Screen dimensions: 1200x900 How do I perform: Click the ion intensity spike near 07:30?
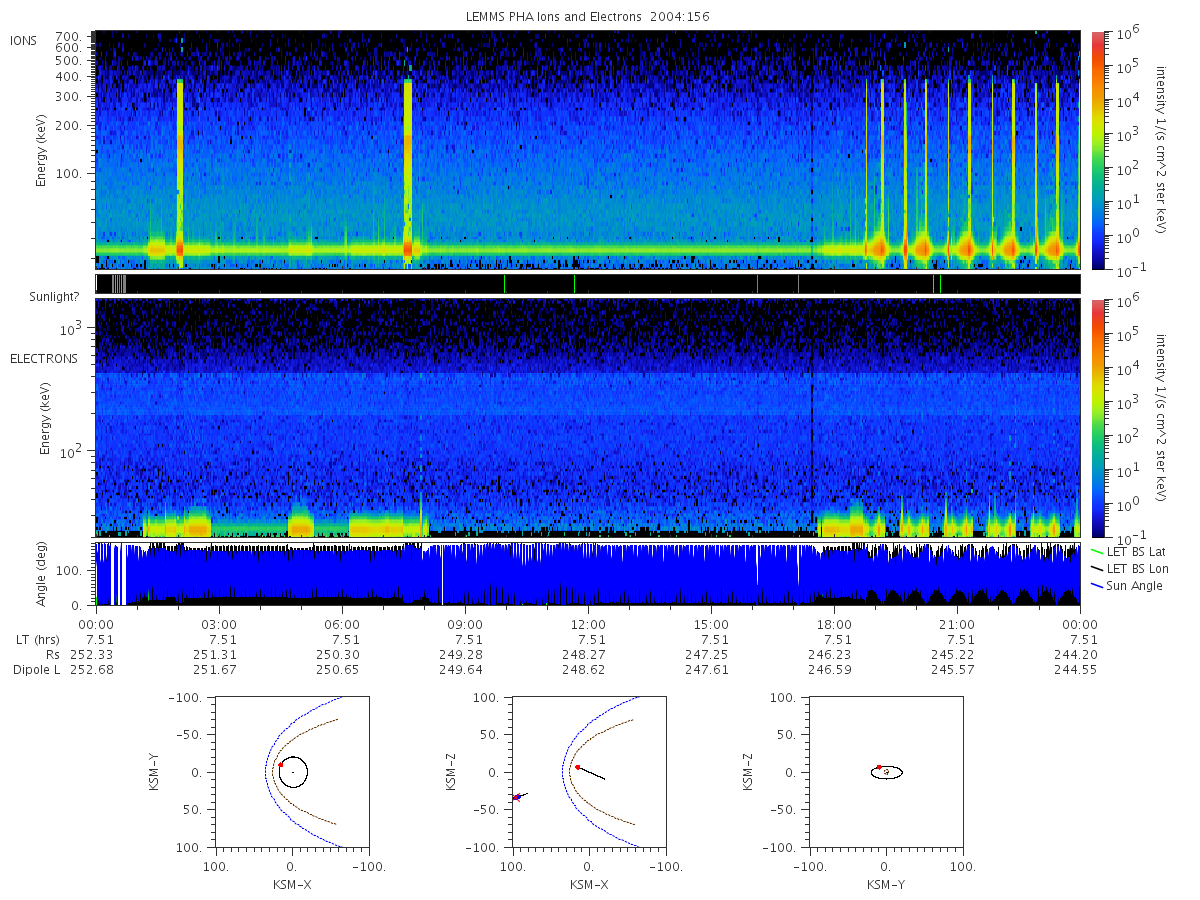click(408, 170)
